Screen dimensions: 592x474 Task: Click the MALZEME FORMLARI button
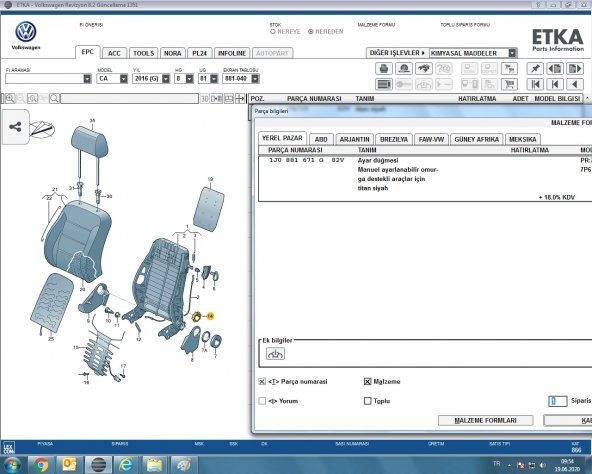486,420
